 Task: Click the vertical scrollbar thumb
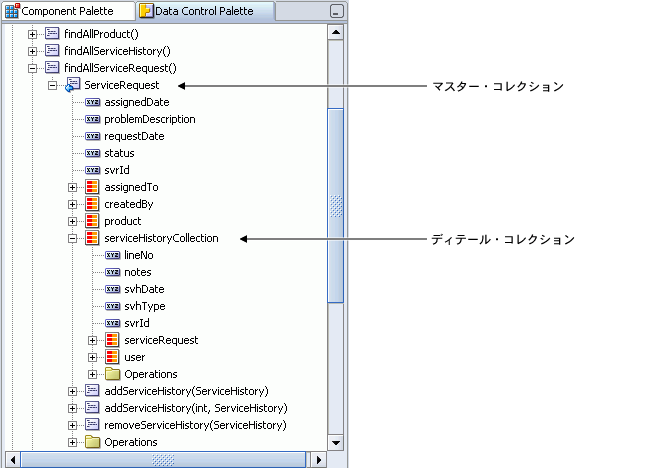pyautogui.click(x=336, y=205)
